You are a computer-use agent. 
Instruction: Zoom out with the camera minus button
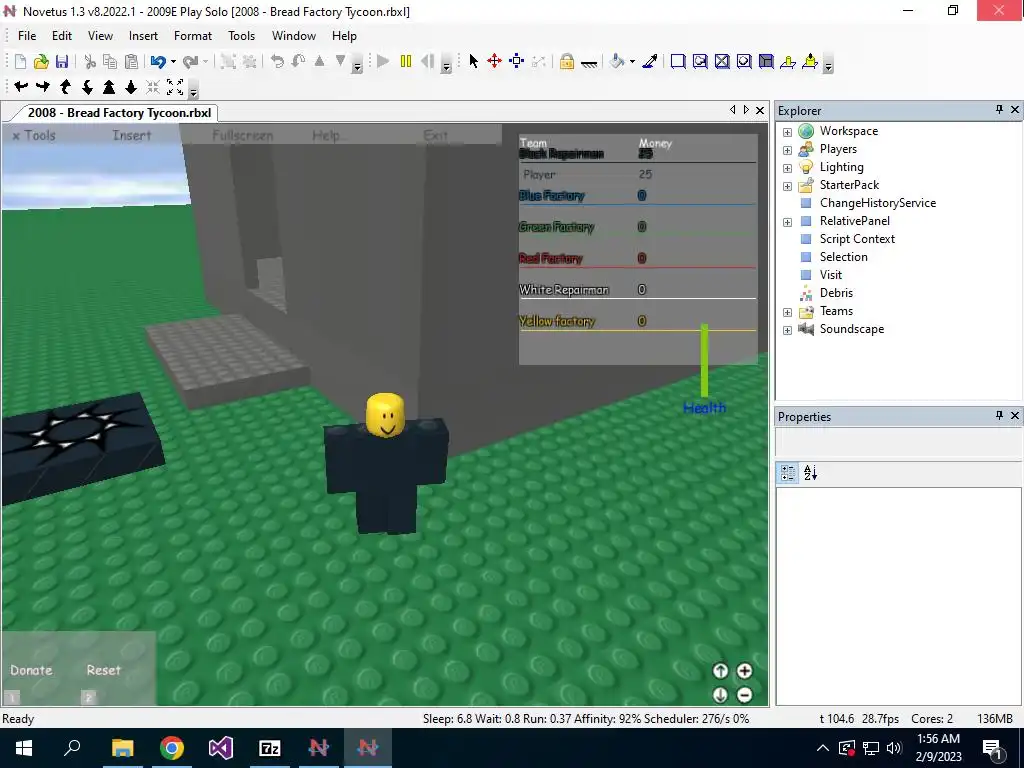tap(744, 695)
